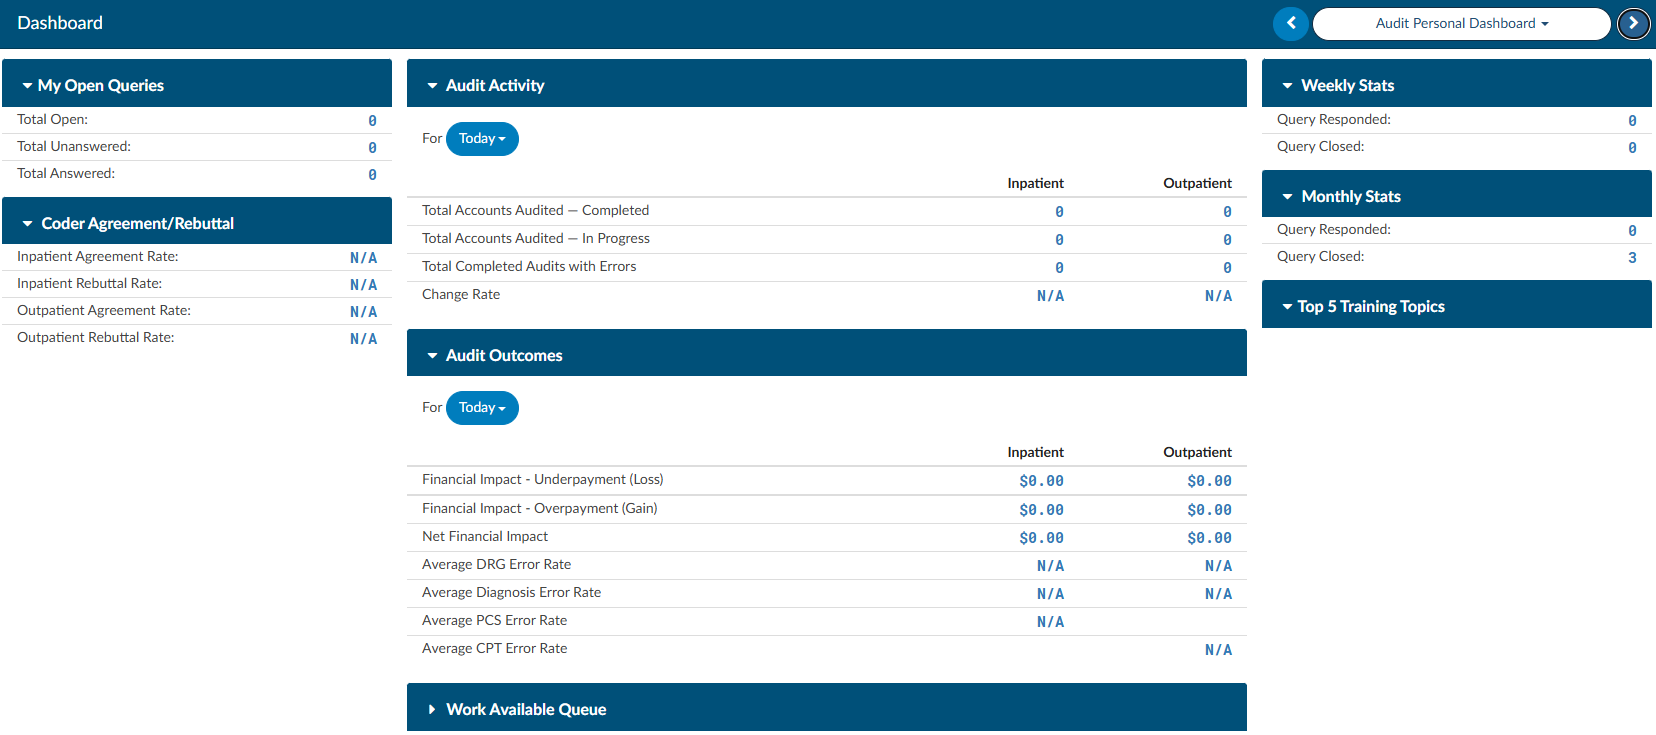
Task: Click Inpatient value for Completed audited accounts
Action: click(1059, 211)
